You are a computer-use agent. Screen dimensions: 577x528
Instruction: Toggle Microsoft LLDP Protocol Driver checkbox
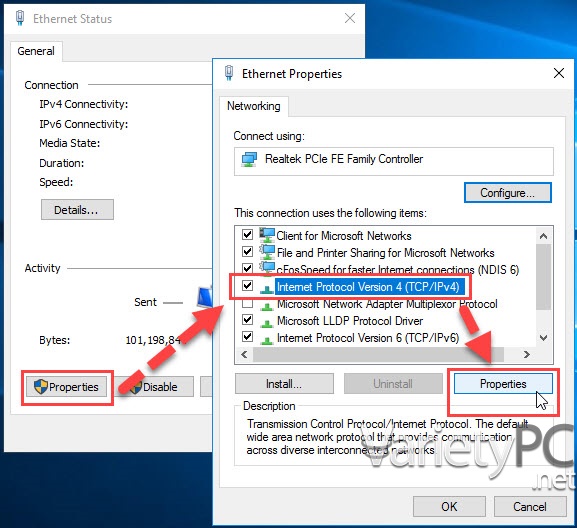coord(247,320)
